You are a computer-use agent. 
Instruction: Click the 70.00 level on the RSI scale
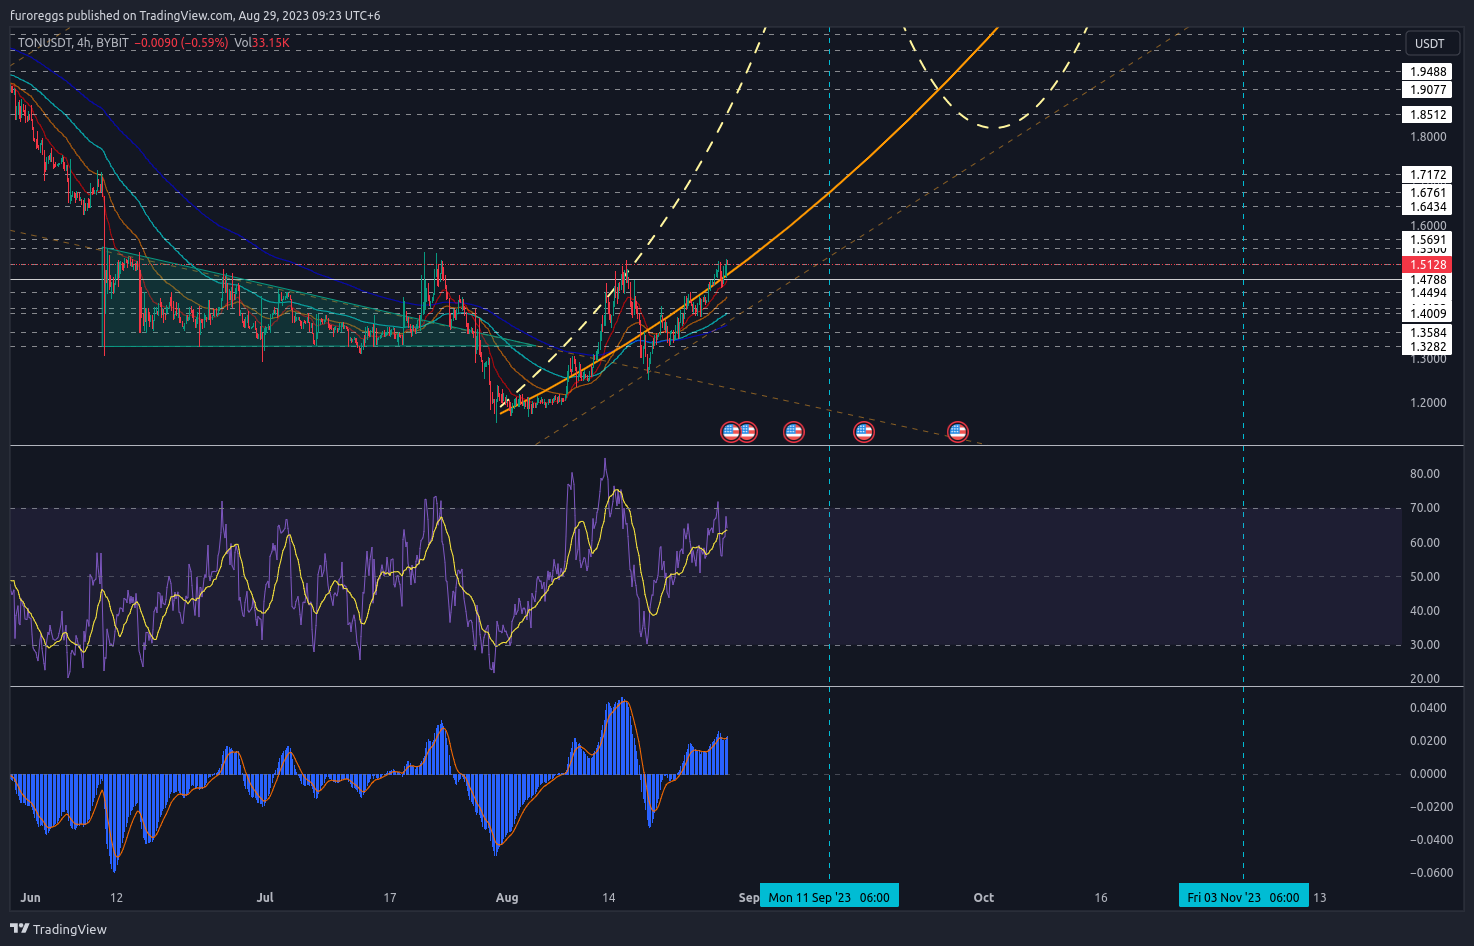point(1425,508)
